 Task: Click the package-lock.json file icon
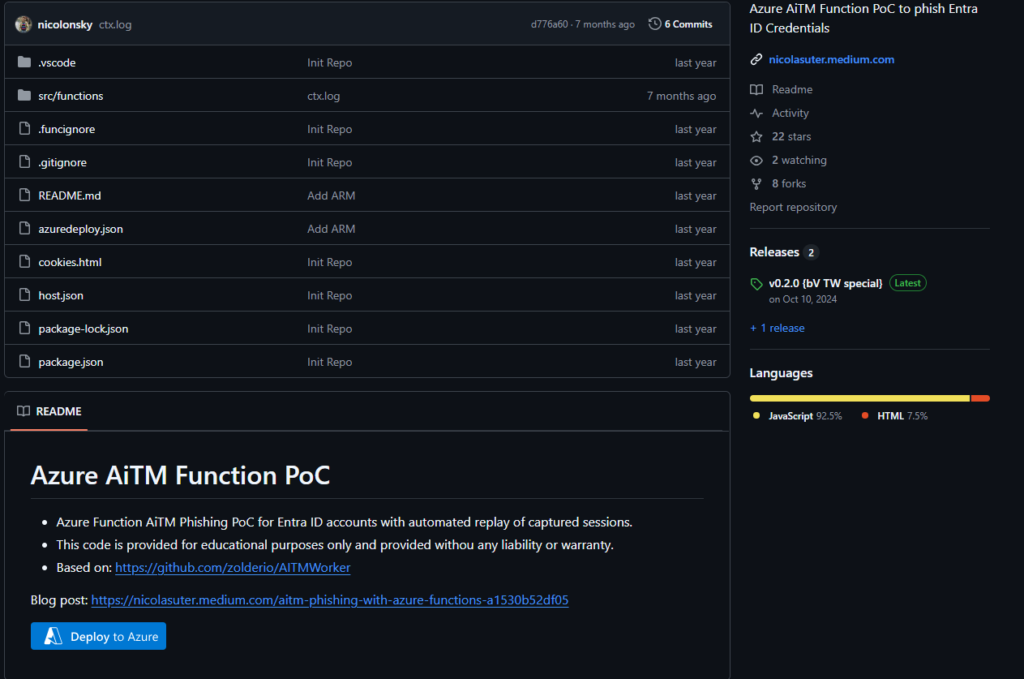[x=25, y=328]
